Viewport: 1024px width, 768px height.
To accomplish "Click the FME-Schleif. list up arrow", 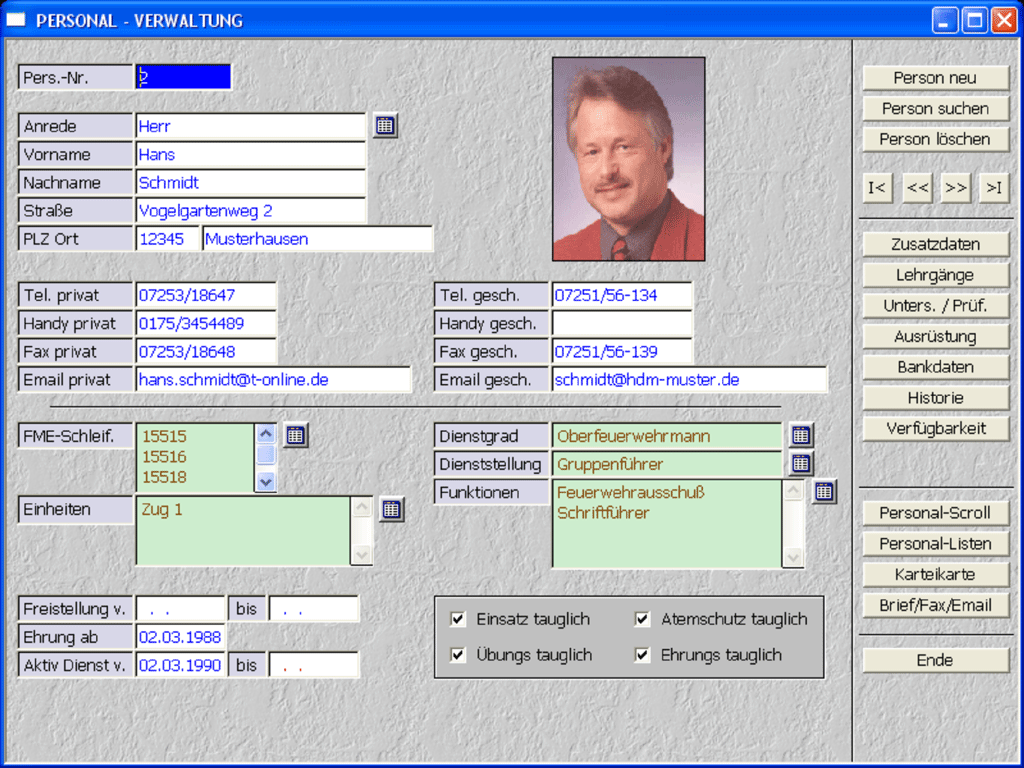I will click(266, 434).
